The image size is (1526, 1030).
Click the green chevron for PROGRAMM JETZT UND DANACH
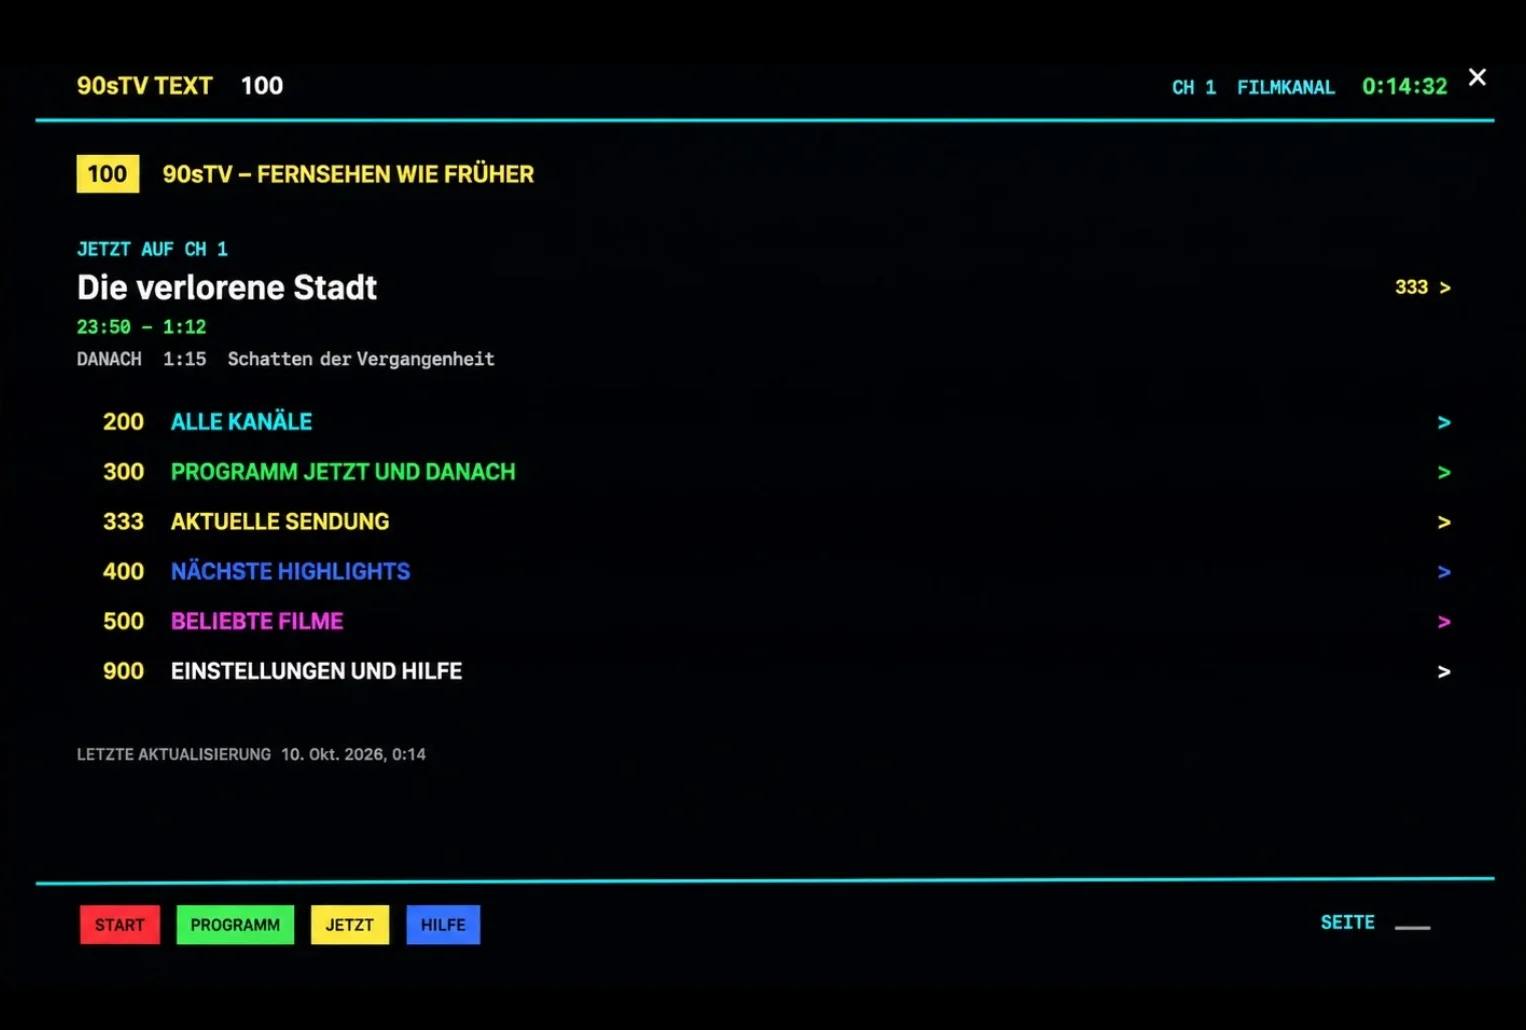pyautogui.click(x=1443, y=472)
